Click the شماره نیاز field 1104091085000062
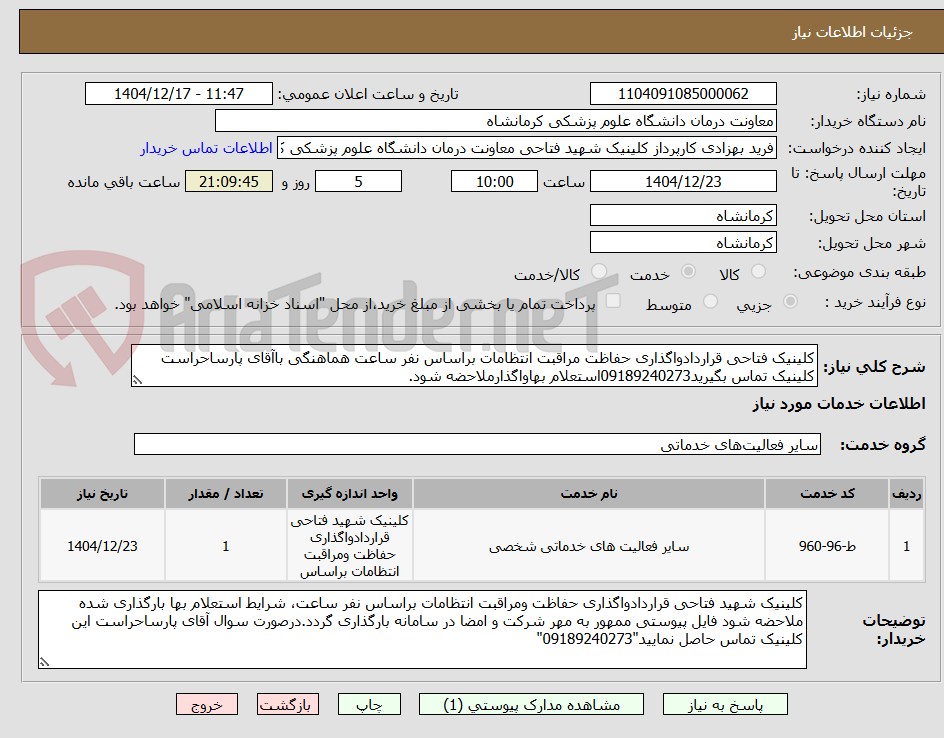This screenshot has width=944, height=738. [683, 94]
